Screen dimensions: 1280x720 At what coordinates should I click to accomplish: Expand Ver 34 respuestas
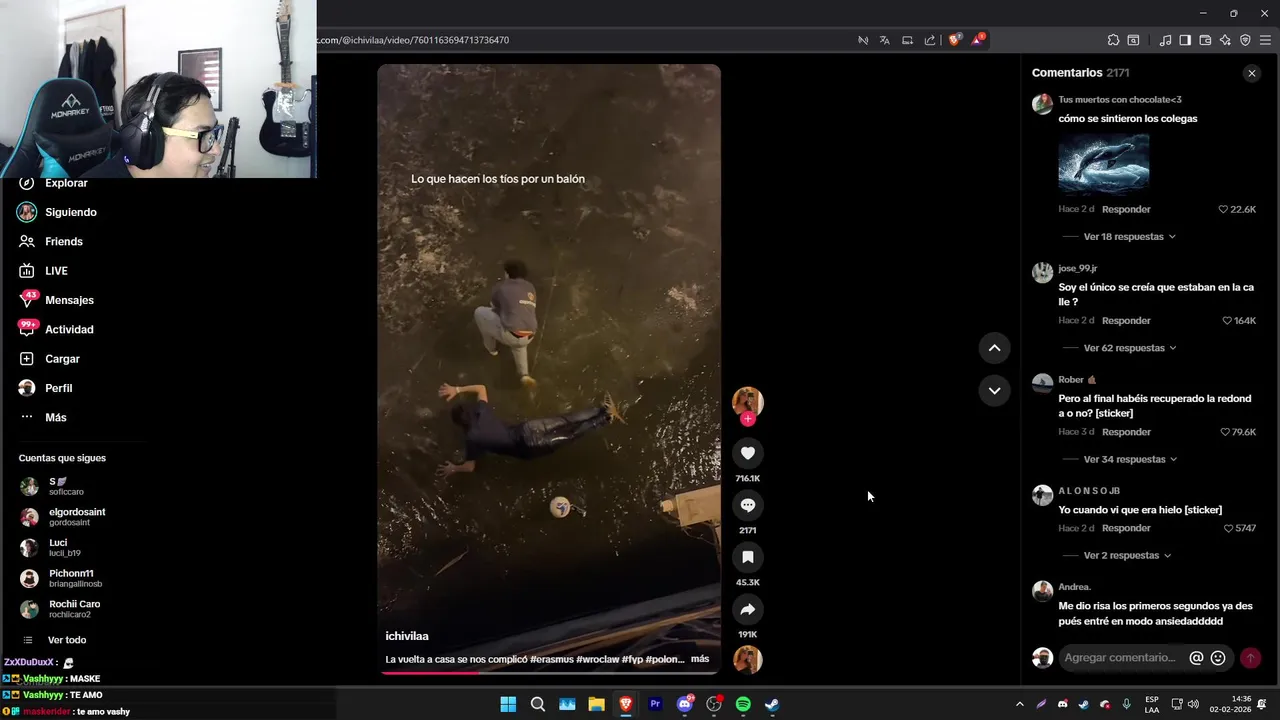tap(1130, 459)
